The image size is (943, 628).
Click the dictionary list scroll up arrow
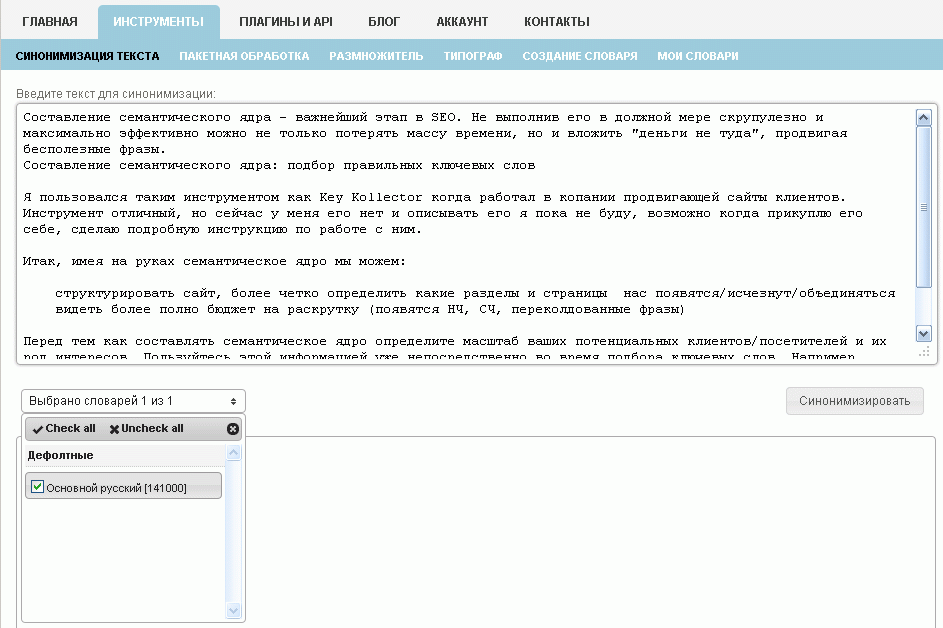(233, 452)
